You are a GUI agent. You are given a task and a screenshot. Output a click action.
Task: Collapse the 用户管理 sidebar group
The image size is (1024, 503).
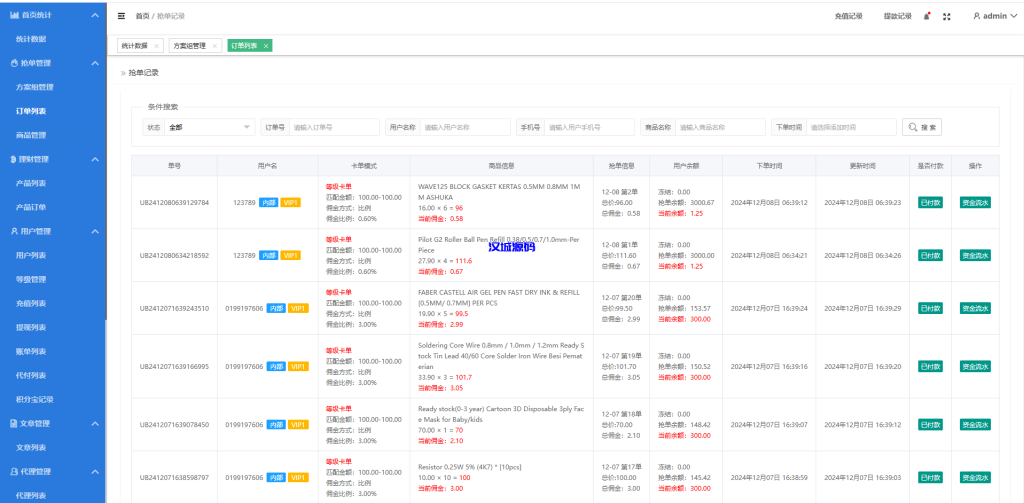click(94, 231)
